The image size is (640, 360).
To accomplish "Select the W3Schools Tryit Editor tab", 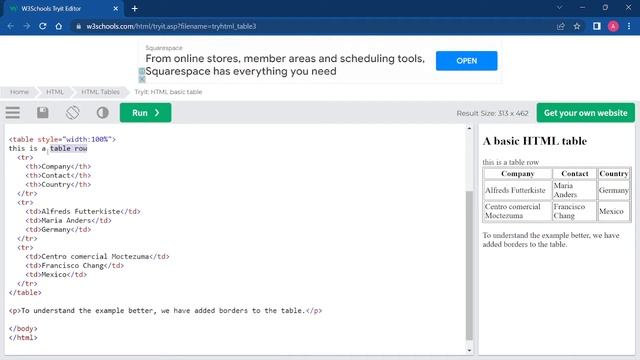I will (62, 8).
